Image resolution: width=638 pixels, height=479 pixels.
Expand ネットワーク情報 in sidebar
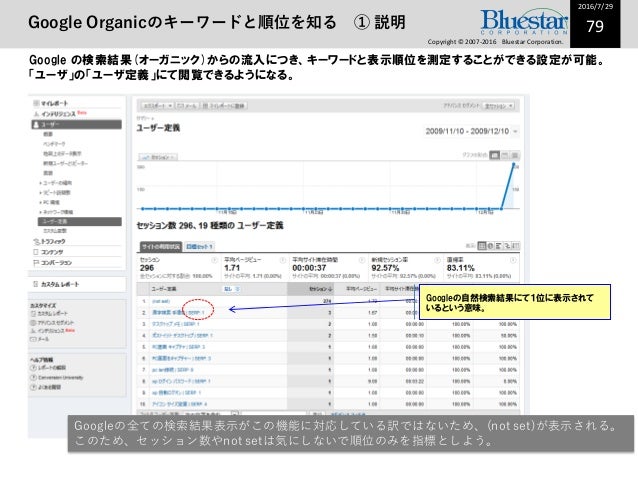(58, 212)
